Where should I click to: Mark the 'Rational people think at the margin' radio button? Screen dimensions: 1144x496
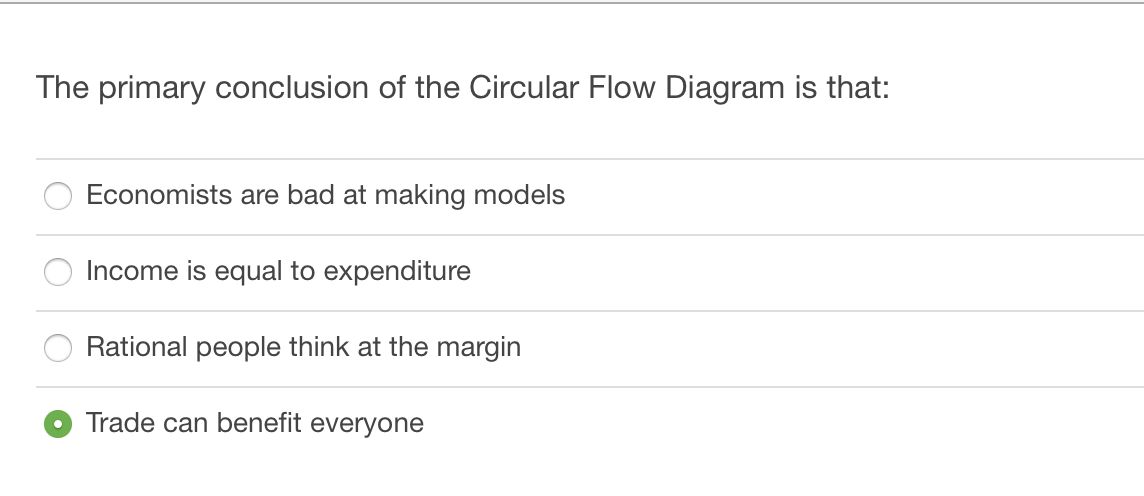tap(58, 347)
